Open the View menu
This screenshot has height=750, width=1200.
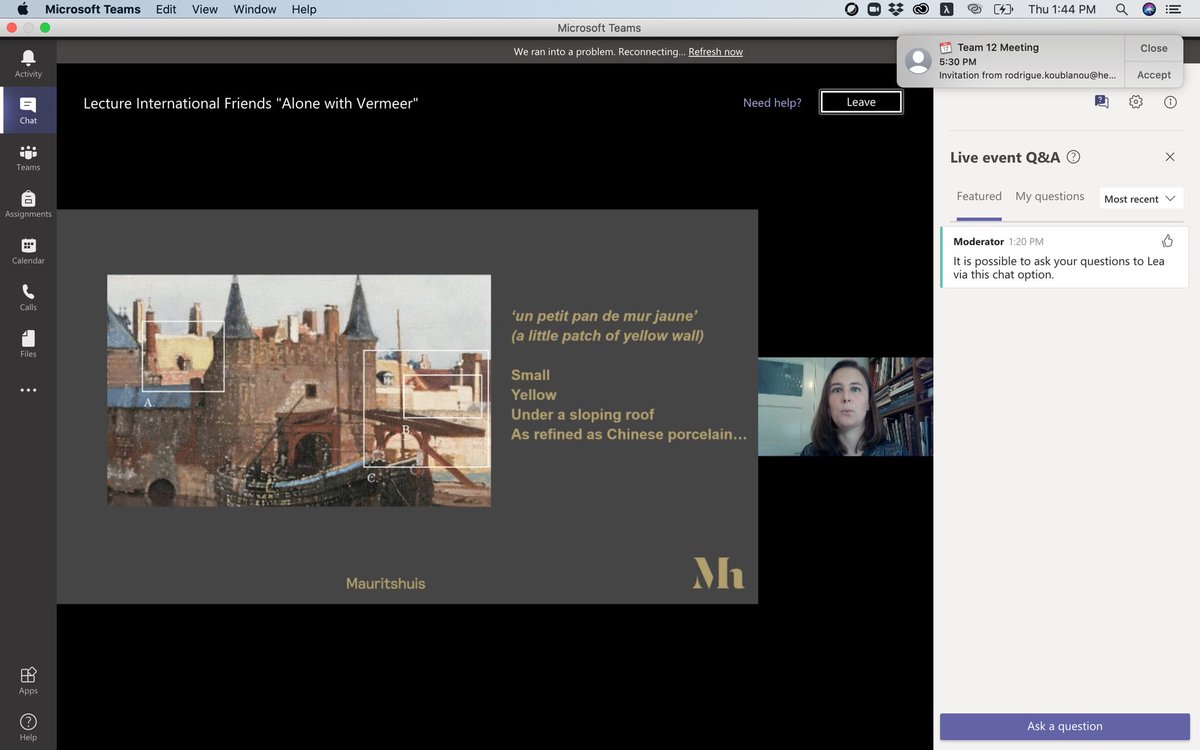[205, 9]
